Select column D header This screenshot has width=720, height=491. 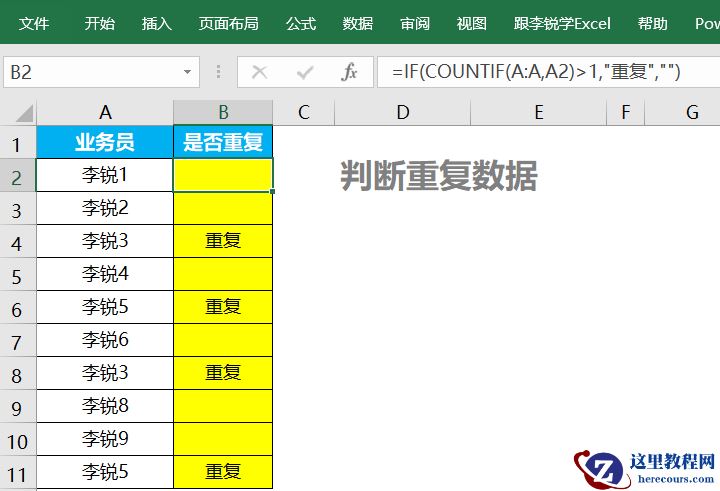pyautogui.click(x=403, y=113)
